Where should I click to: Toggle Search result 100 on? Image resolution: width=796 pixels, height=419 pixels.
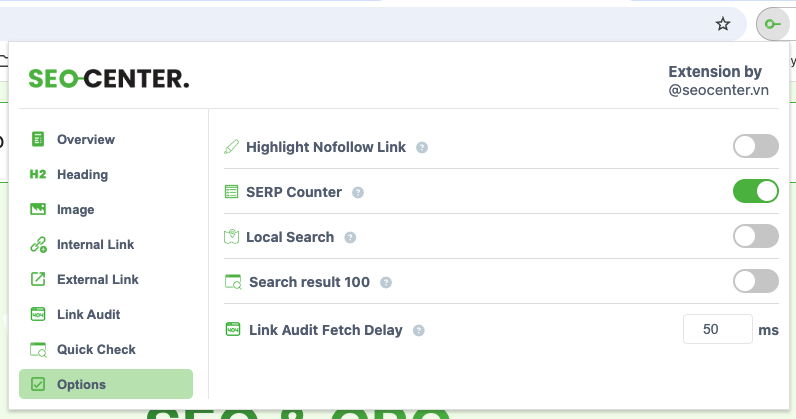[755, 282]
